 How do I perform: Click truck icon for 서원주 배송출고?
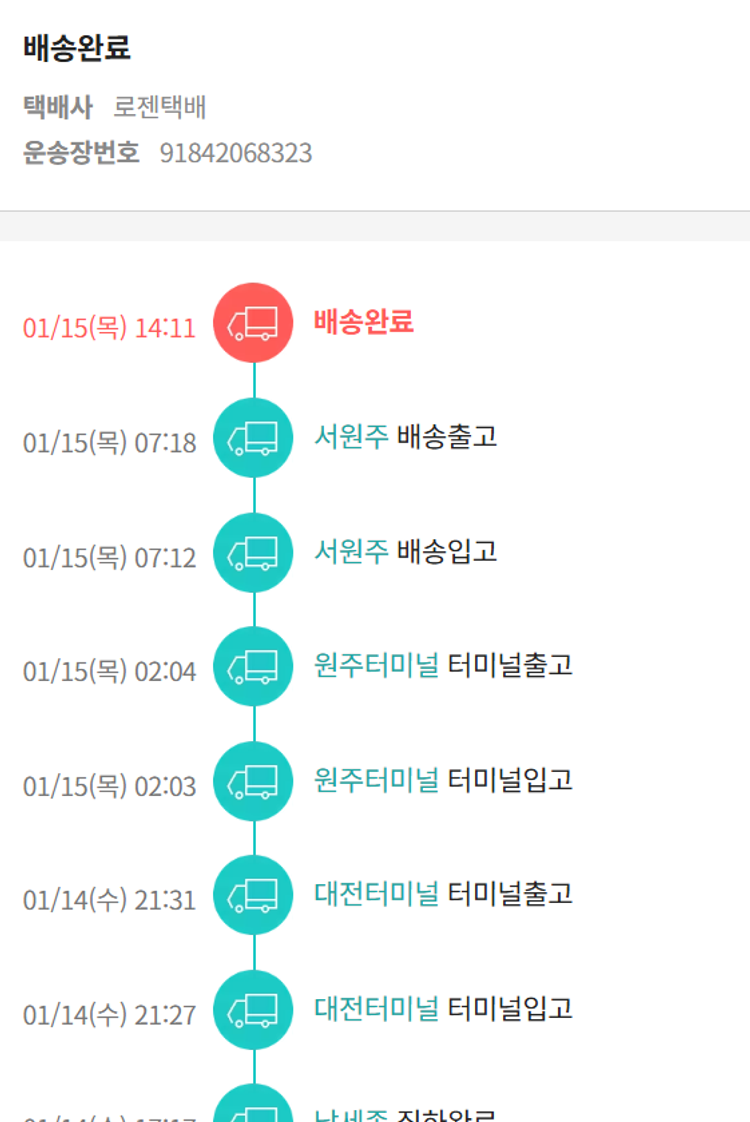[x=253, y=438]
